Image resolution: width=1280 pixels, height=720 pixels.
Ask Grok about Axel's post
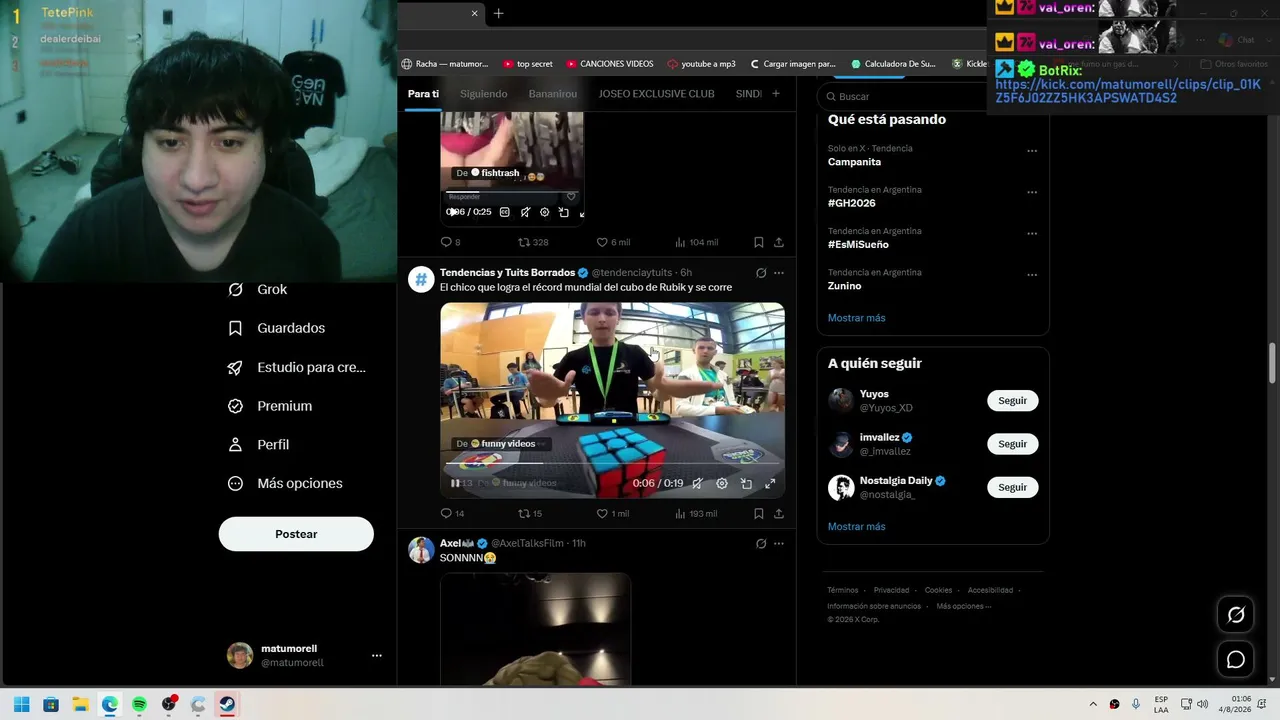[x=761, y=544]
